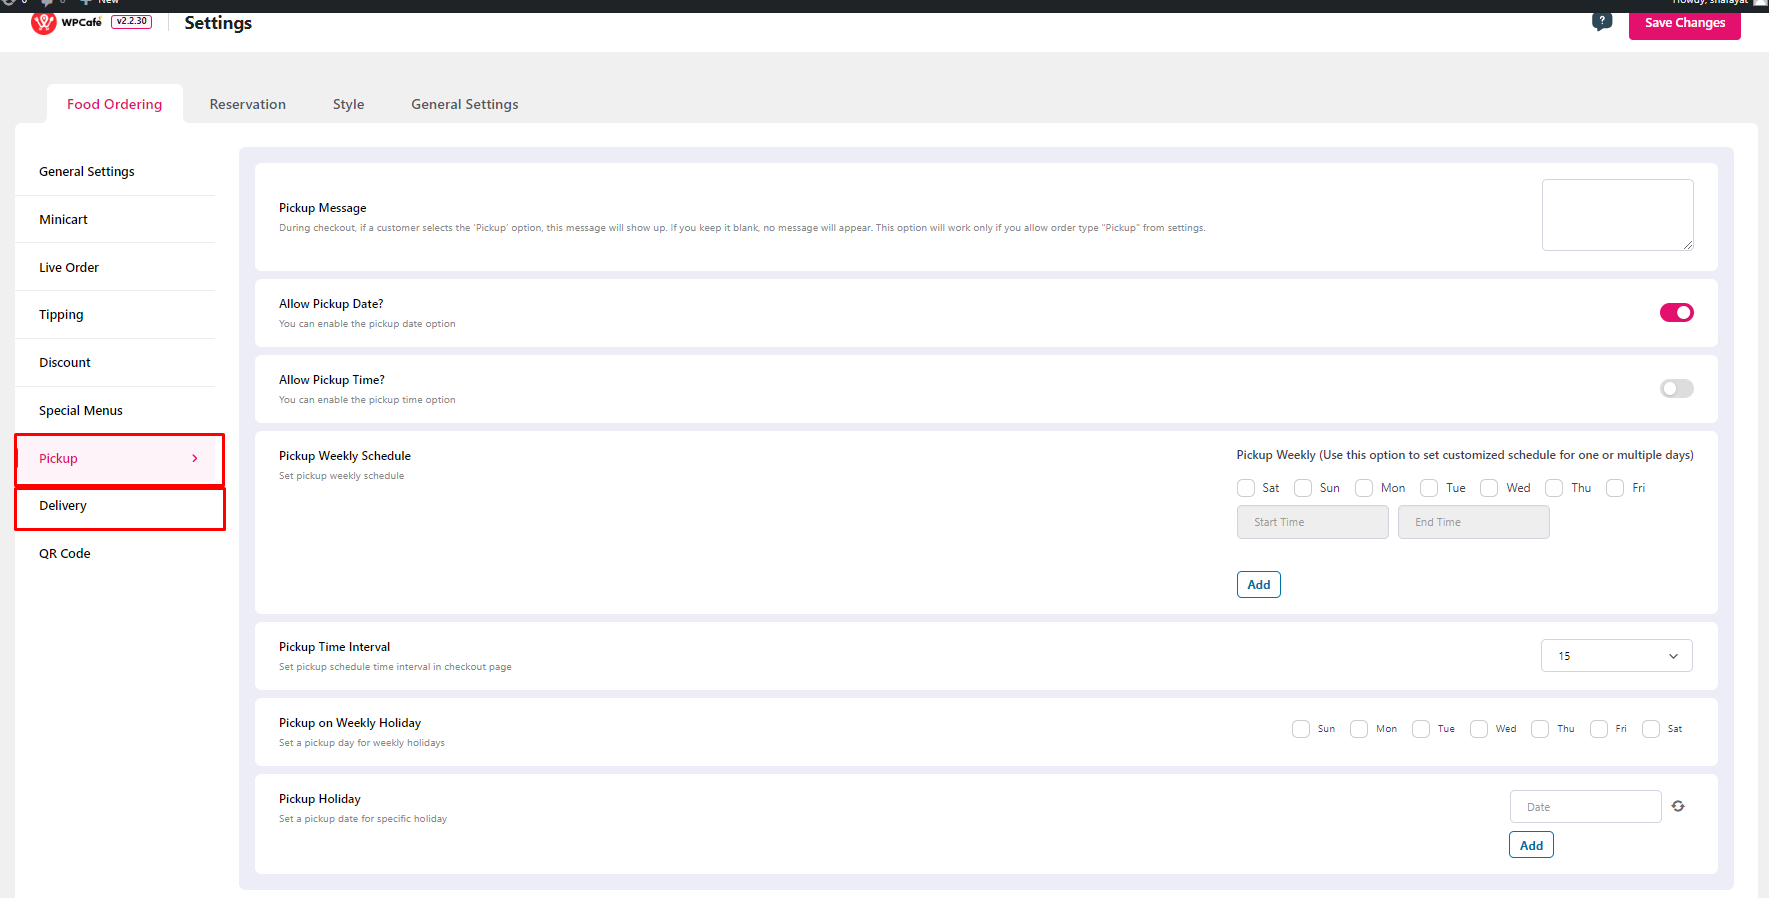Disable the Allow Pickup Date toggle
The width and height of the screenshot is (1769, 898).
1677,313
